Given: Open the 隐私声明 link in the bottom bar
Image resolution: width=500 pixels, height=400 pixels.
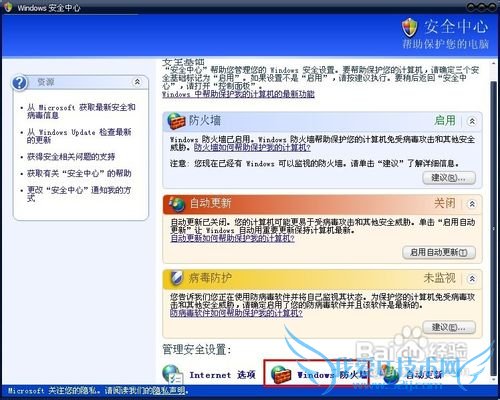Looking at the screenshot, I should pyautogui.click(x=168, y=391).
